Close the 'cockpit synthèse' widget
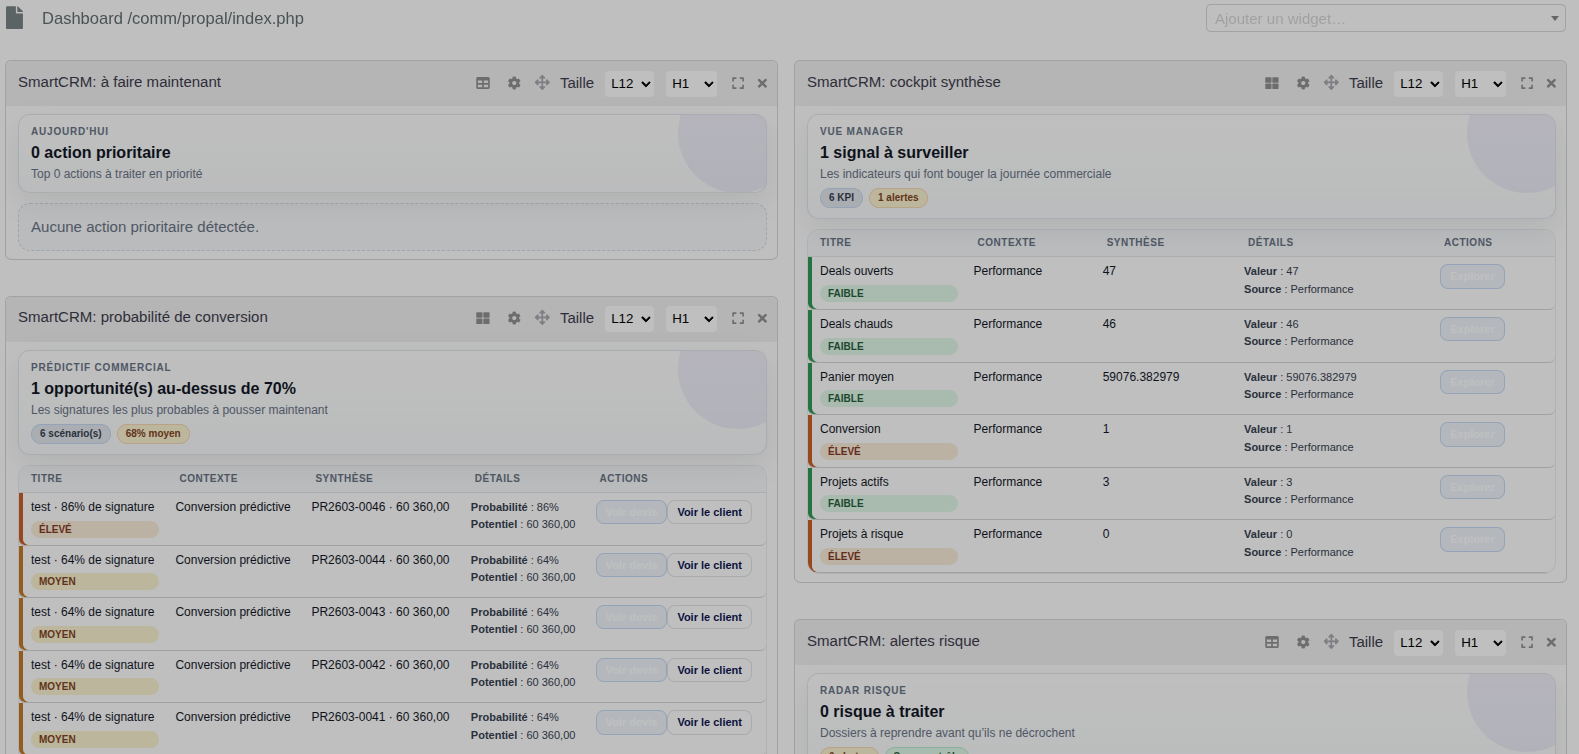 pos(1551,83)
